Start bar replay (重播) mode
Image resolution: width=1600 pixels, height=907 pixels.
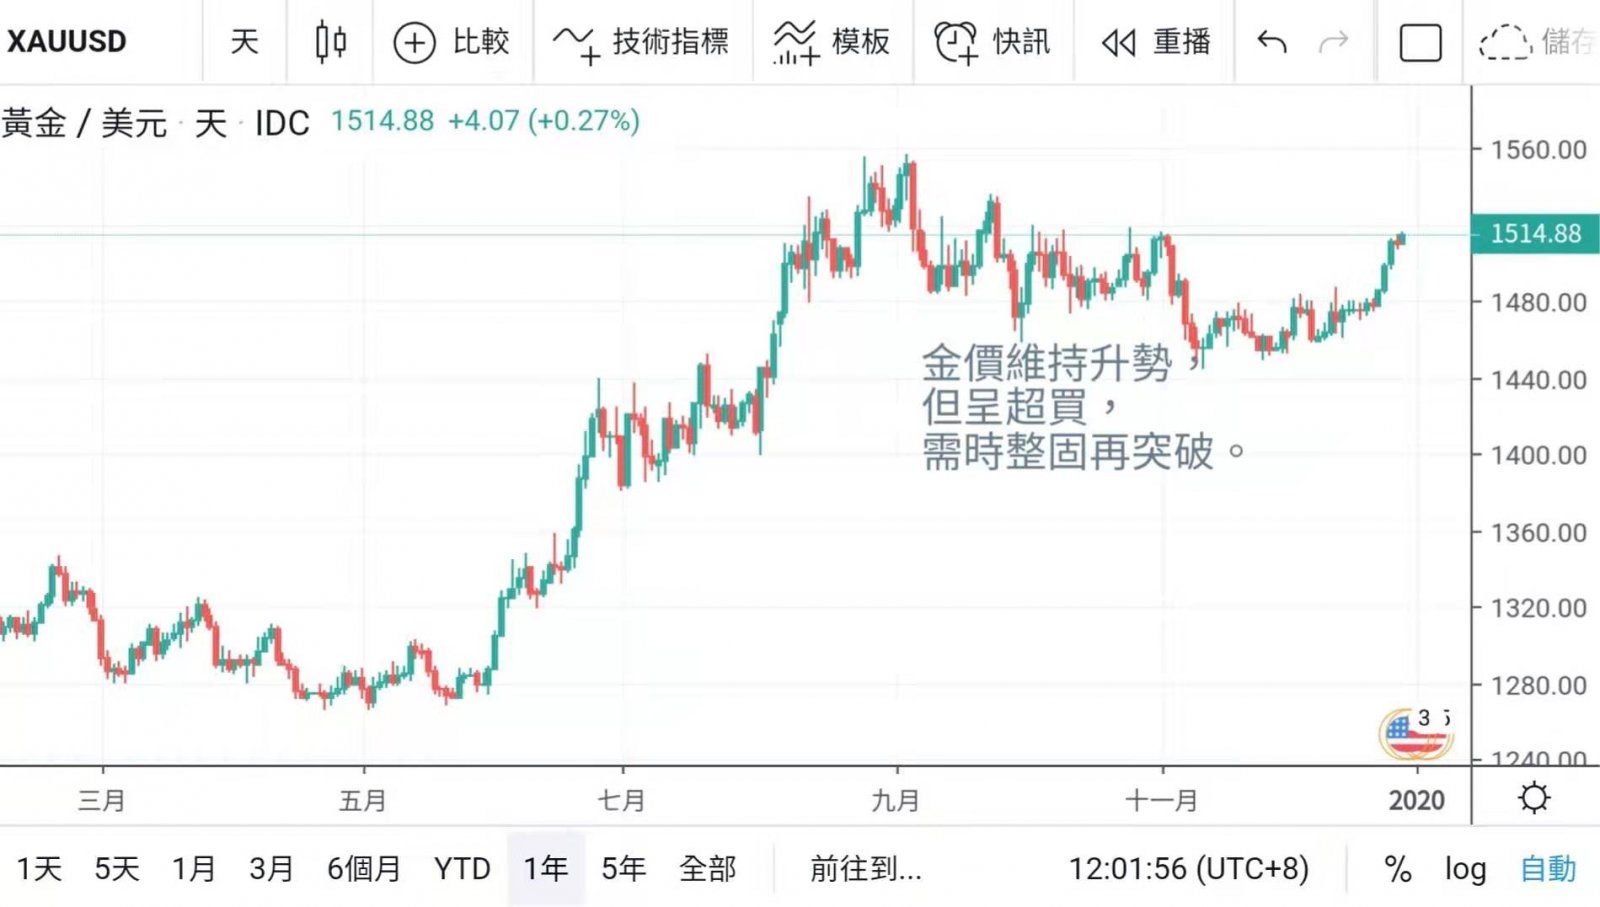1155,42
